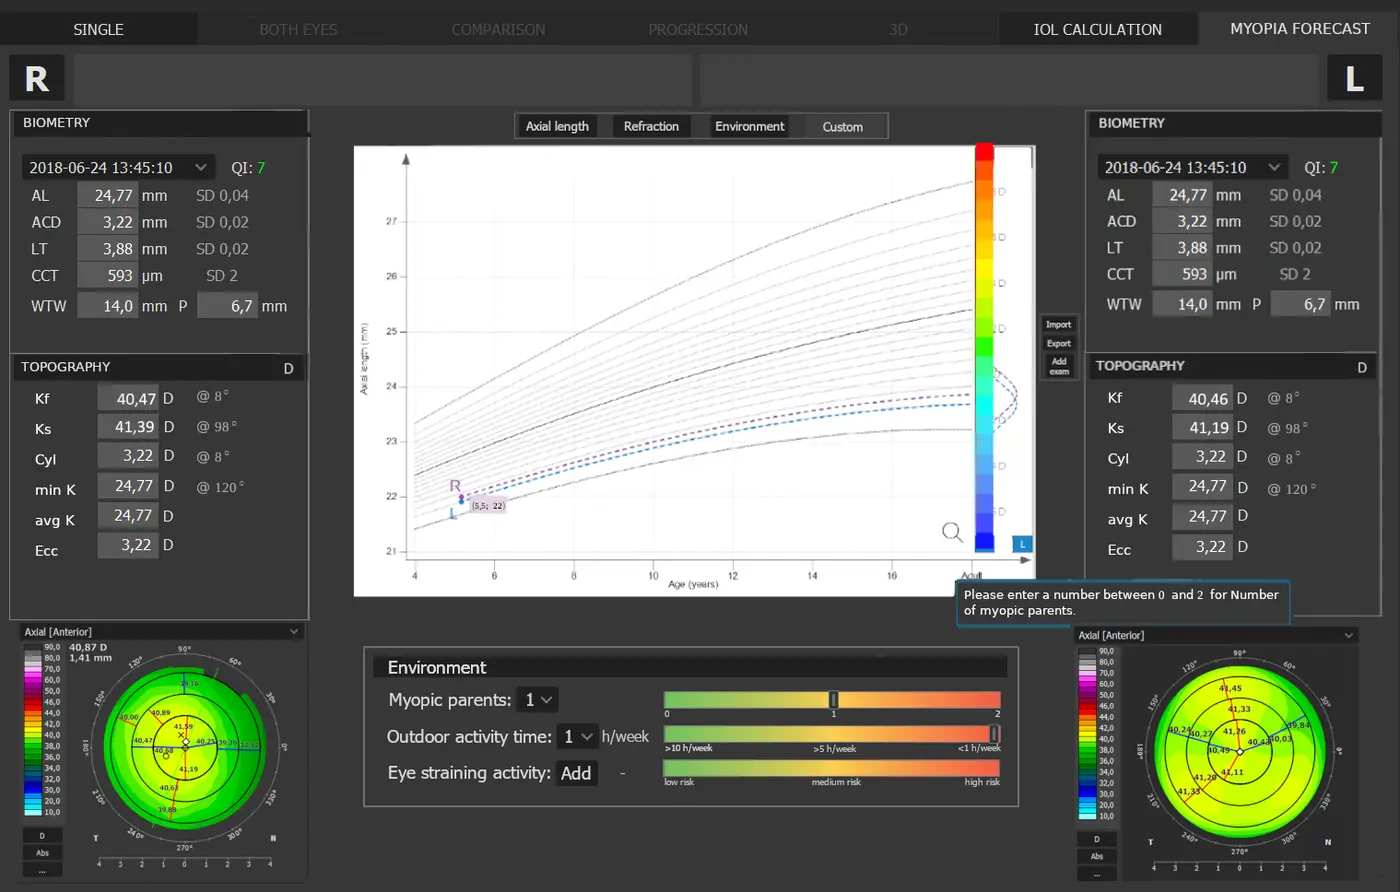
Task: Click the D unit button in left TOPOGRAPHY header
Action: (x=288, y=368)
